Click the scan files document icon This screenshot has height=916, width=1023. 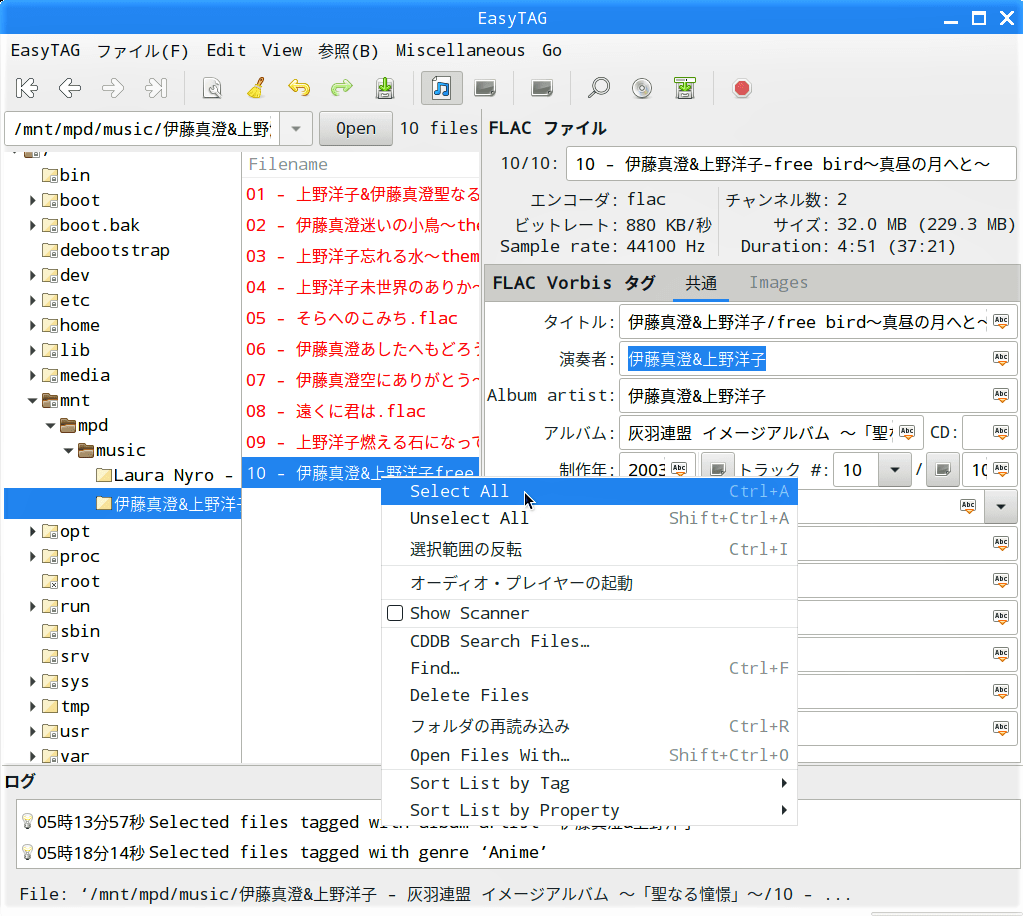[x=212, y=88]
